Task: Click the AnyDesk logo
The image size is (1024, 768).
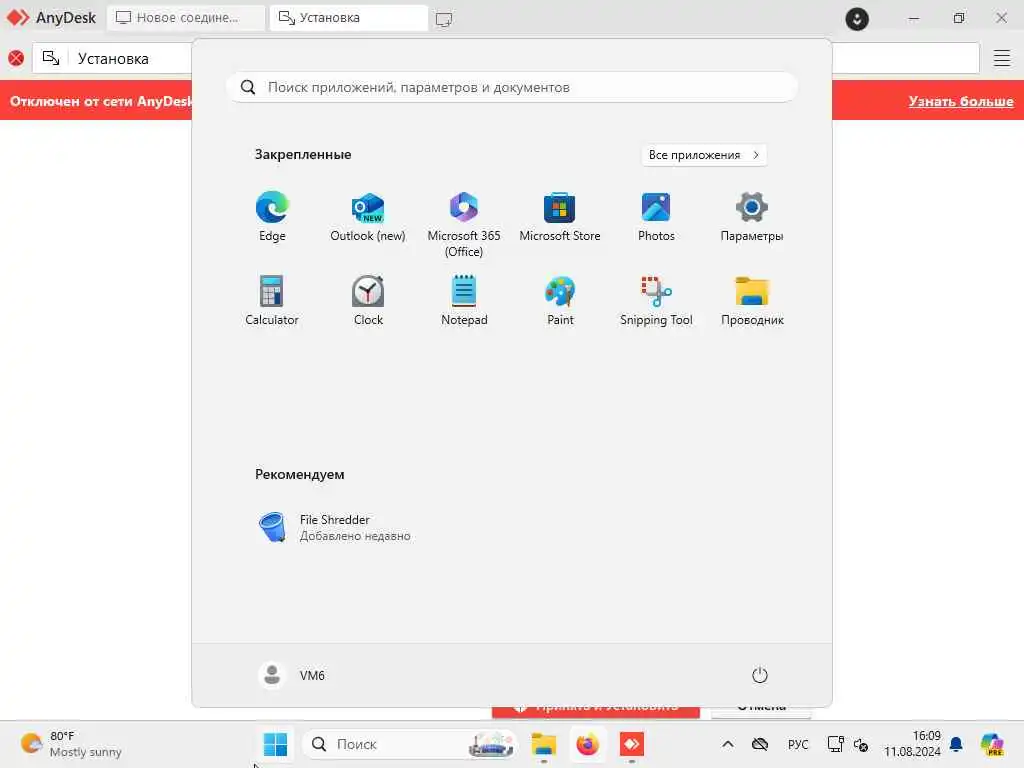Action: [x=51, y=18]
